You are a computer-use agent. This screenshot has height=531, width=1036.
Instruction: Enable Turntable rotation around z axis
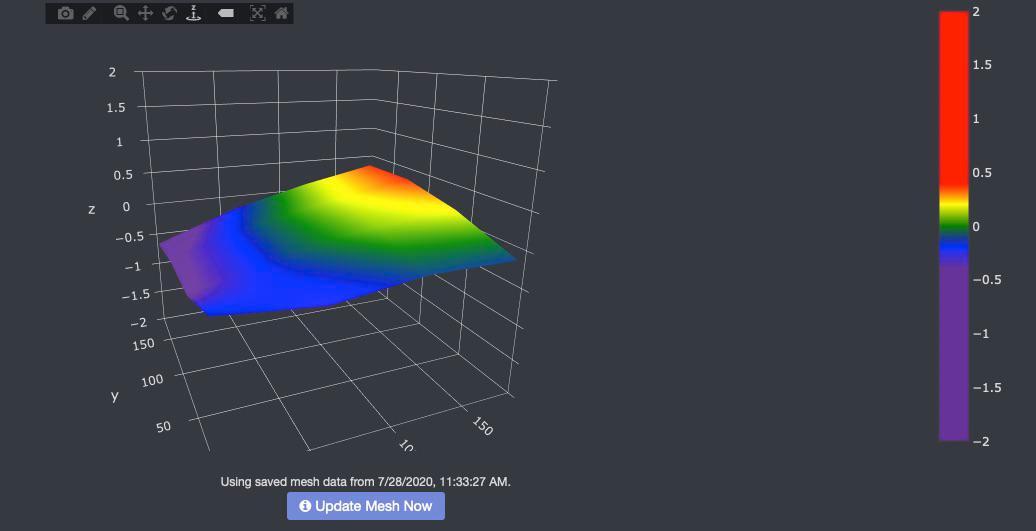(x=194, y=13)
